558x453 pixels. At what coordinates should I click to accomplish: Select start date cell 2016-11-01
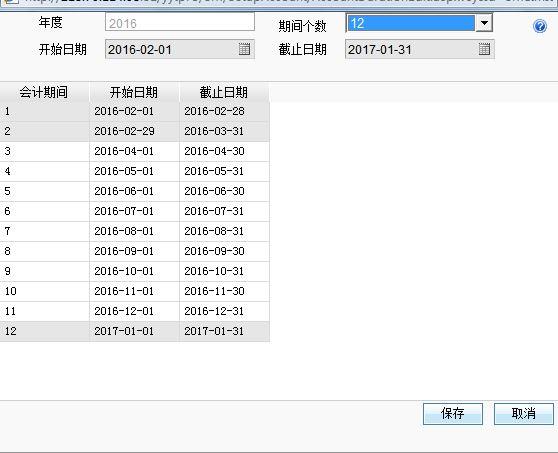pyautogui.click(x=134, y=291)
